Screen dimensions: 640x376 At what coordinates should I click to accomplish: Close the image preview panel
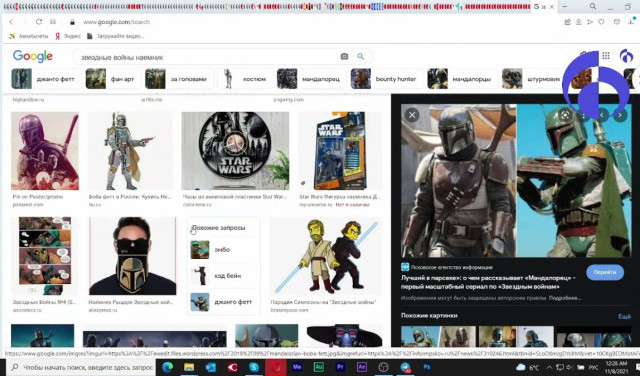point(412,115)
